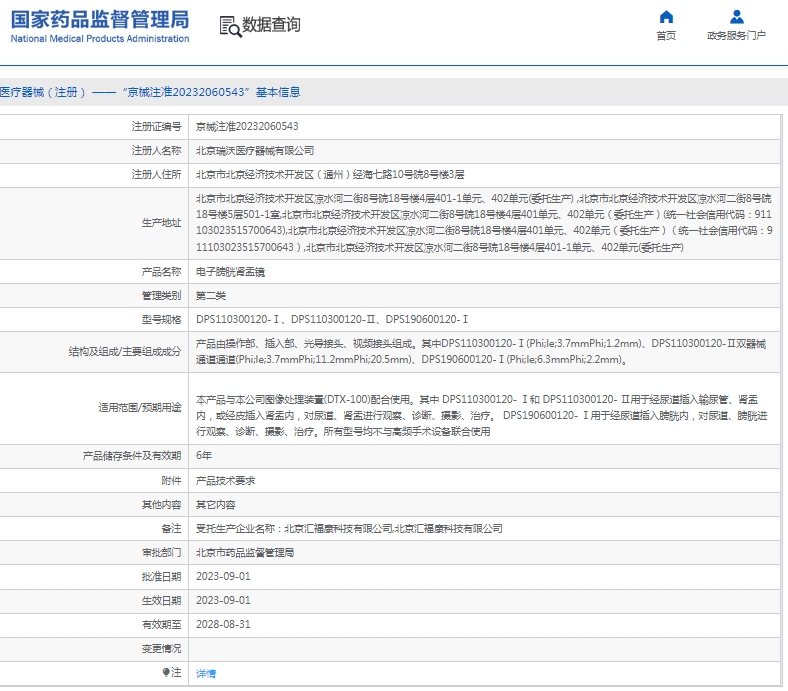Open the 政务服务门户 person icon

click(737, 17)
